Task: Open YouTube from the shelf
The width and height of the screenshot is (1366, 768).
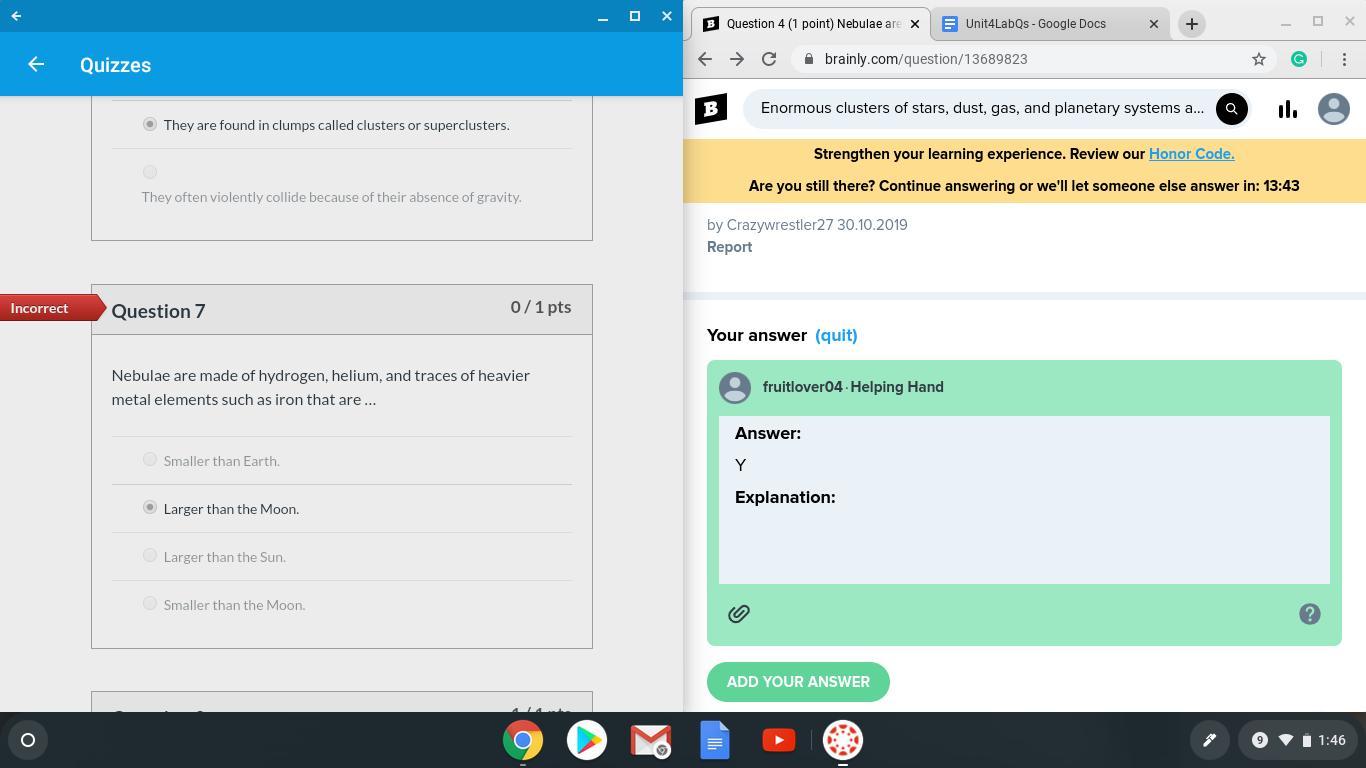Action: click(779, 740)
